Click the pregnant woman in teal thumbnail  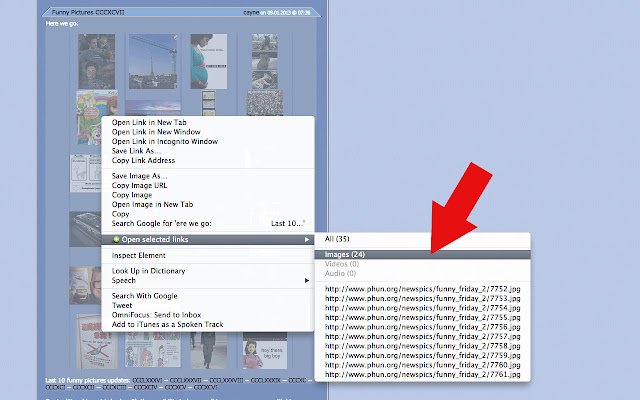tap(209, 62)
